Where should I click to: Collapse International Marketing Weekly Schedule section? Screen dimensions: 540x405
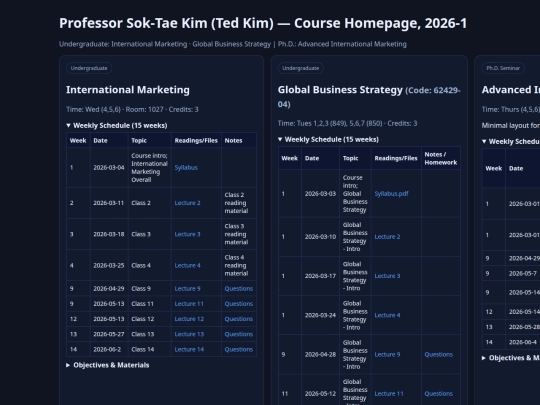point(117,125)
